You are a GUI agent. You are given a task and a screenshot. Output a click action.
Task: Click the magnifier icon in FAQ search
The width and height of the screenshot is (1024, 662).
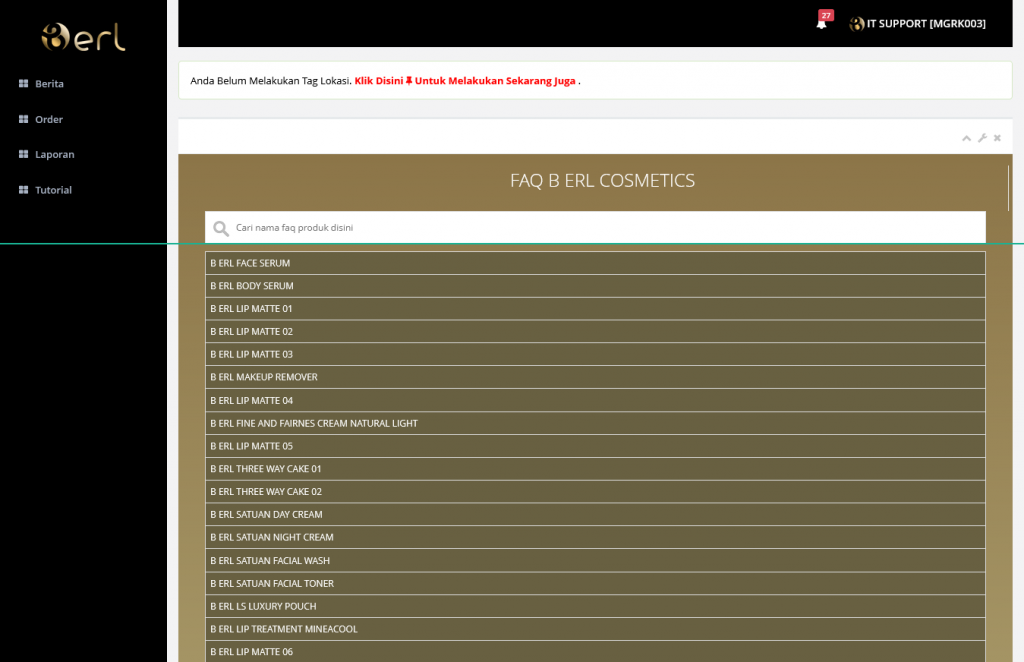(221, 228)
